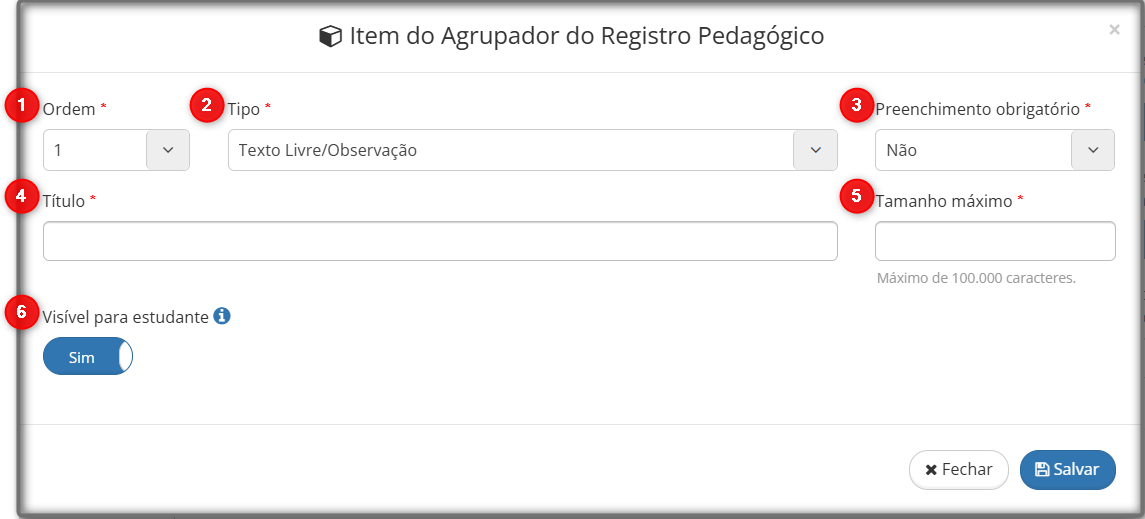Click the cube icon in the dialog title
Image resolution: width=1145 pixels, height=519 pixels.
(x=330, y=37)
